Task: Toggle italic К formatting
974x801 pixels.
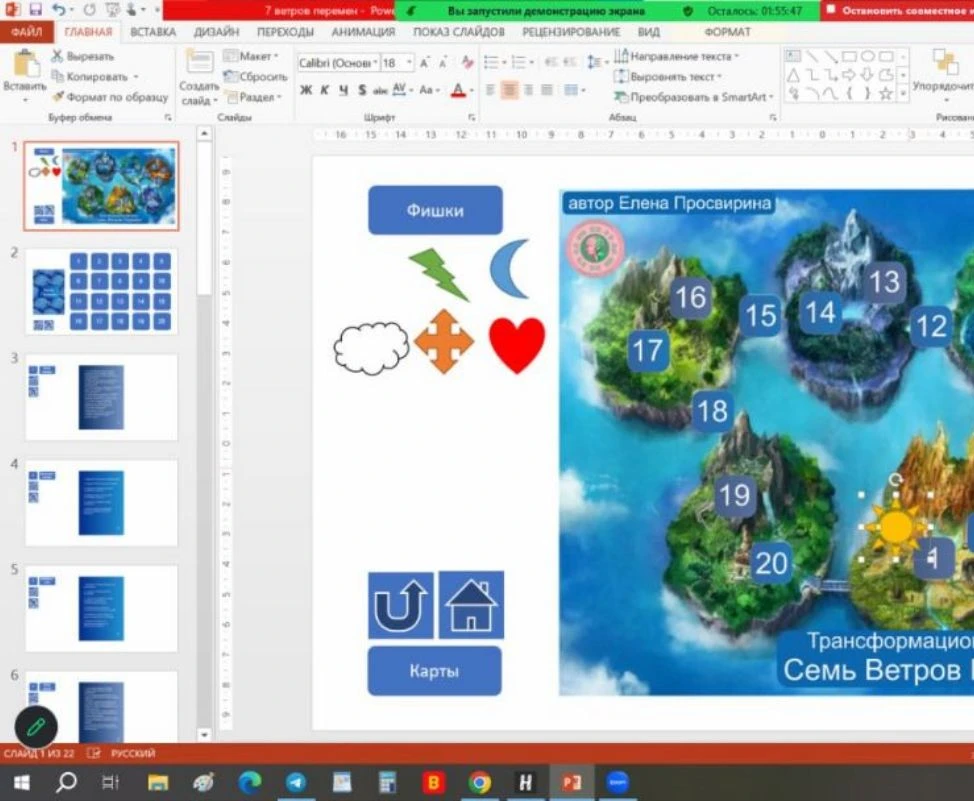Action: click(x=324, y=90)
